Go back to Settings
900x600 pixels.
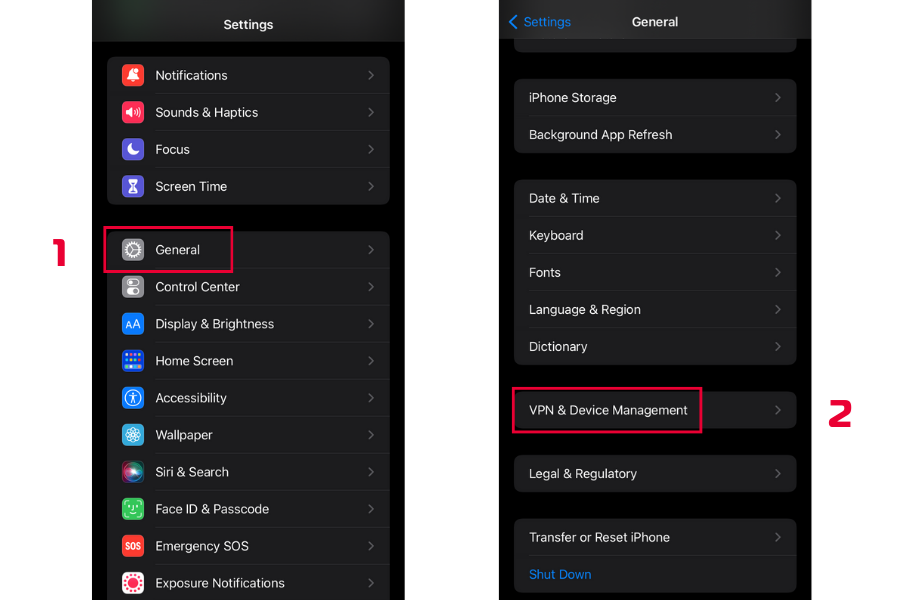click(x=540, y=22)
